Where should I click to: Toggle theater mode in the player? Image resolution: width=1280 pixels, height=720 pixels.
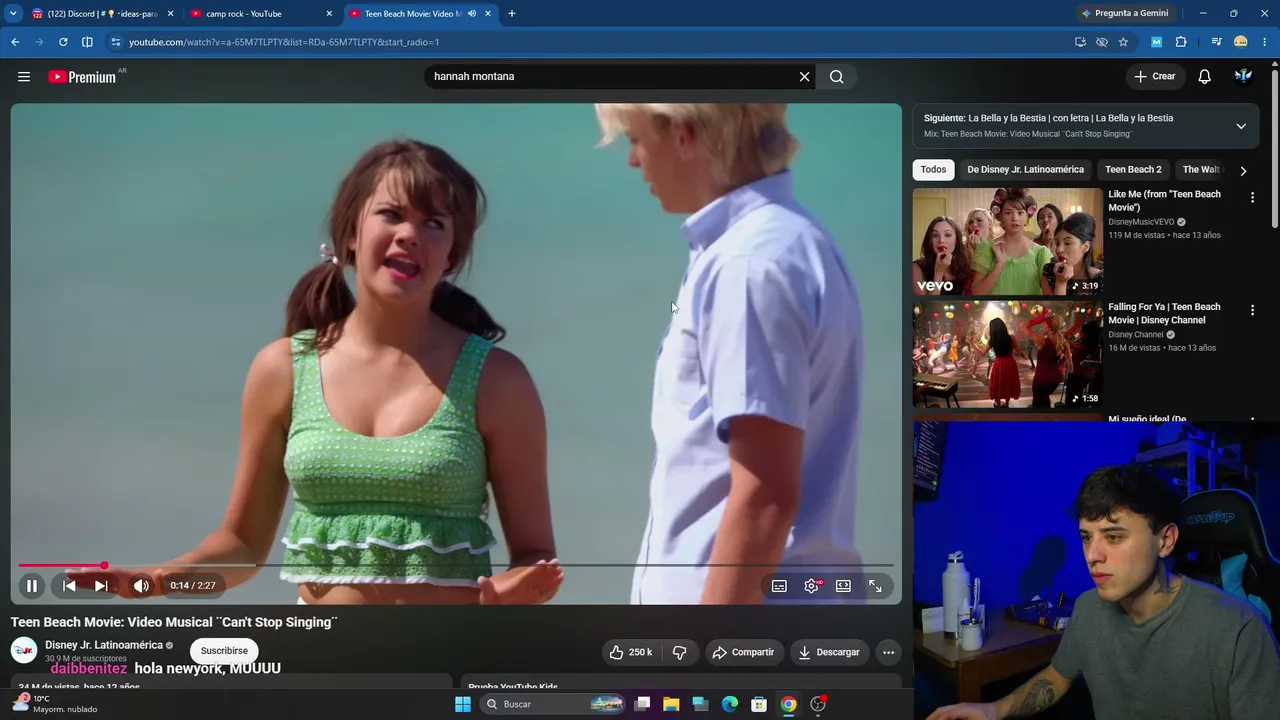(843, 586)
